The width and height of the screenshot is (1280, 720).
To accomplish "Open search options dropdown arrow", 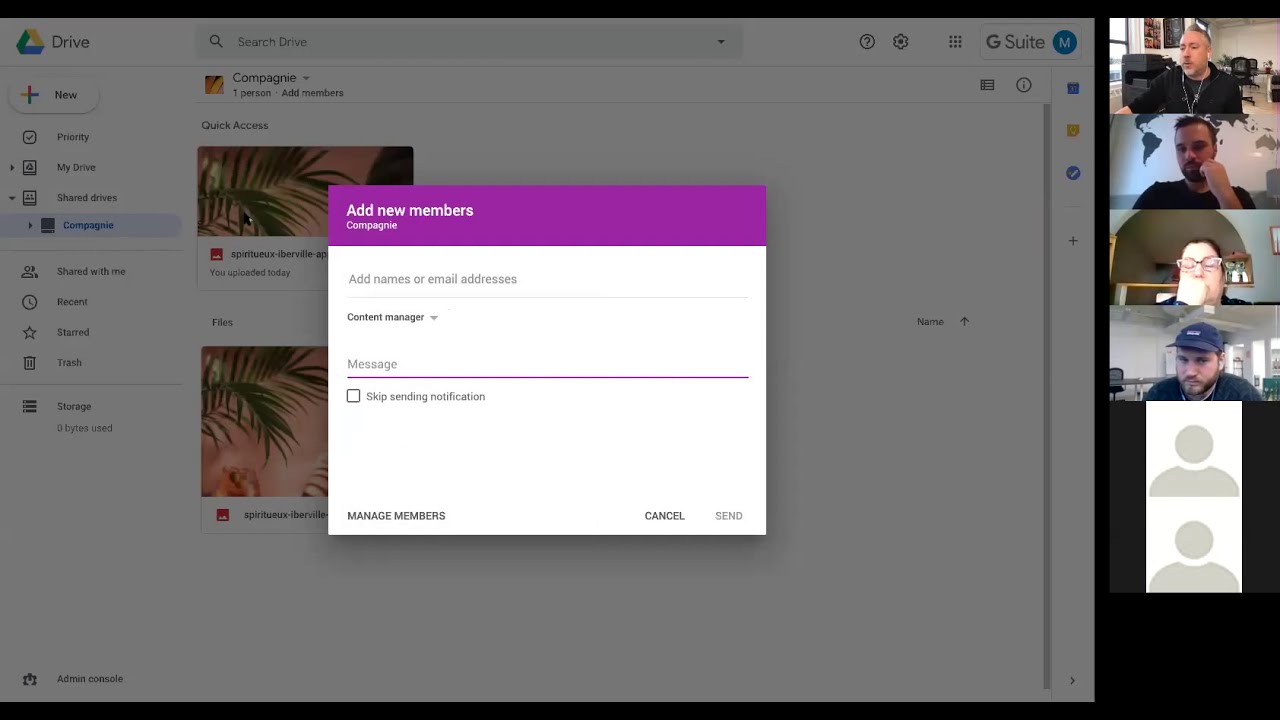I will point(721,42).
